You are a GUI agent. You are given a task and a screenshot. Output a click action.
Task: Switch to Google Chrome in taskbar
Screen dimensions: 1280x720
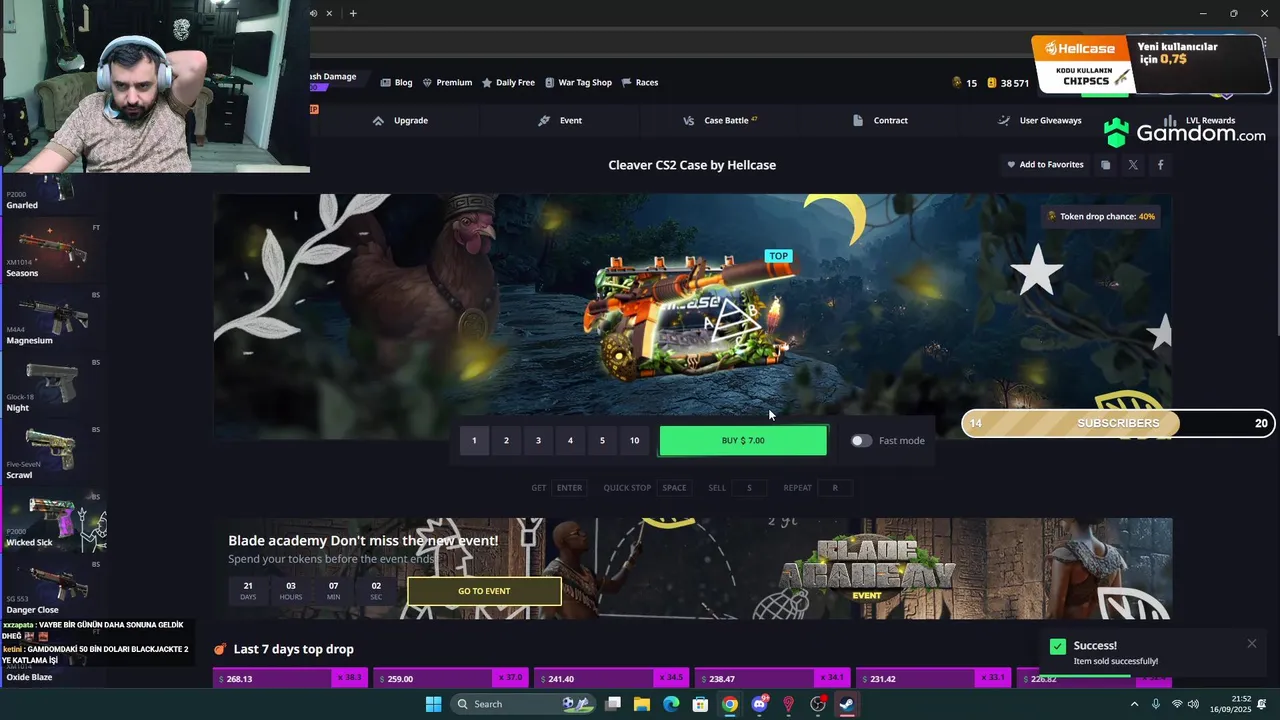click(730, 704)
